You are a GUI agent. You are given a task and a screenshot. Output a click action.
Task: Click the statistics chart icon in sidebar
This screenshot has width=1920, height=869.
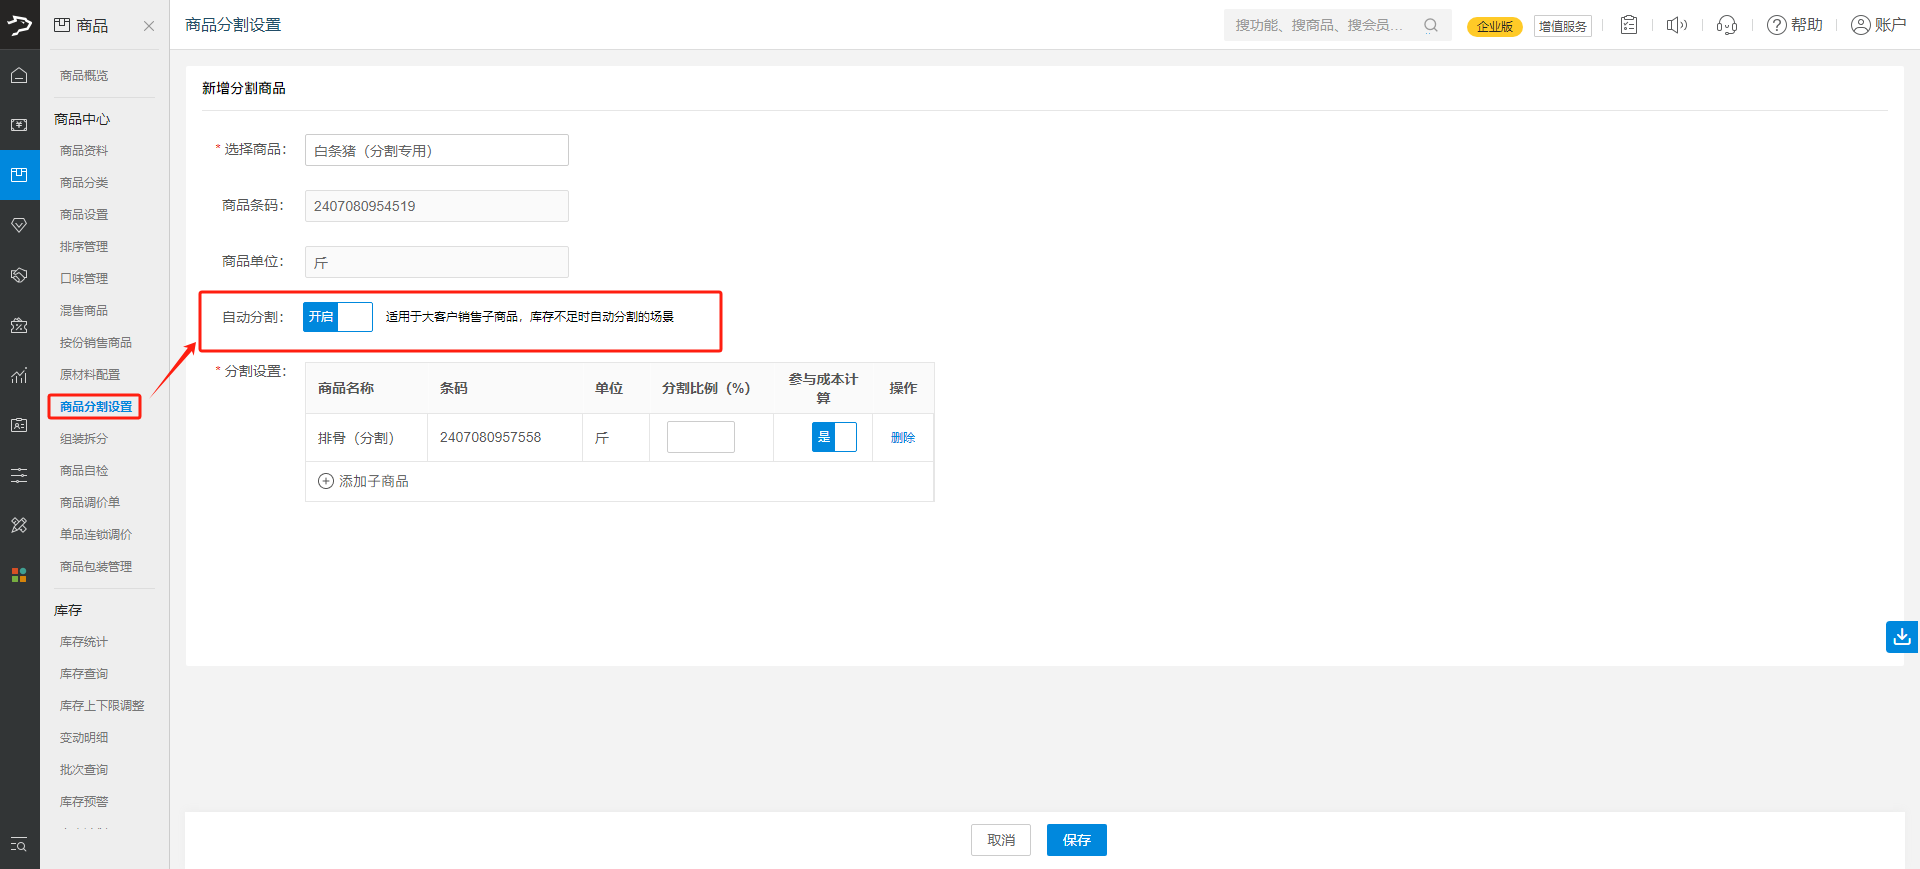click(x=19, y=375)
